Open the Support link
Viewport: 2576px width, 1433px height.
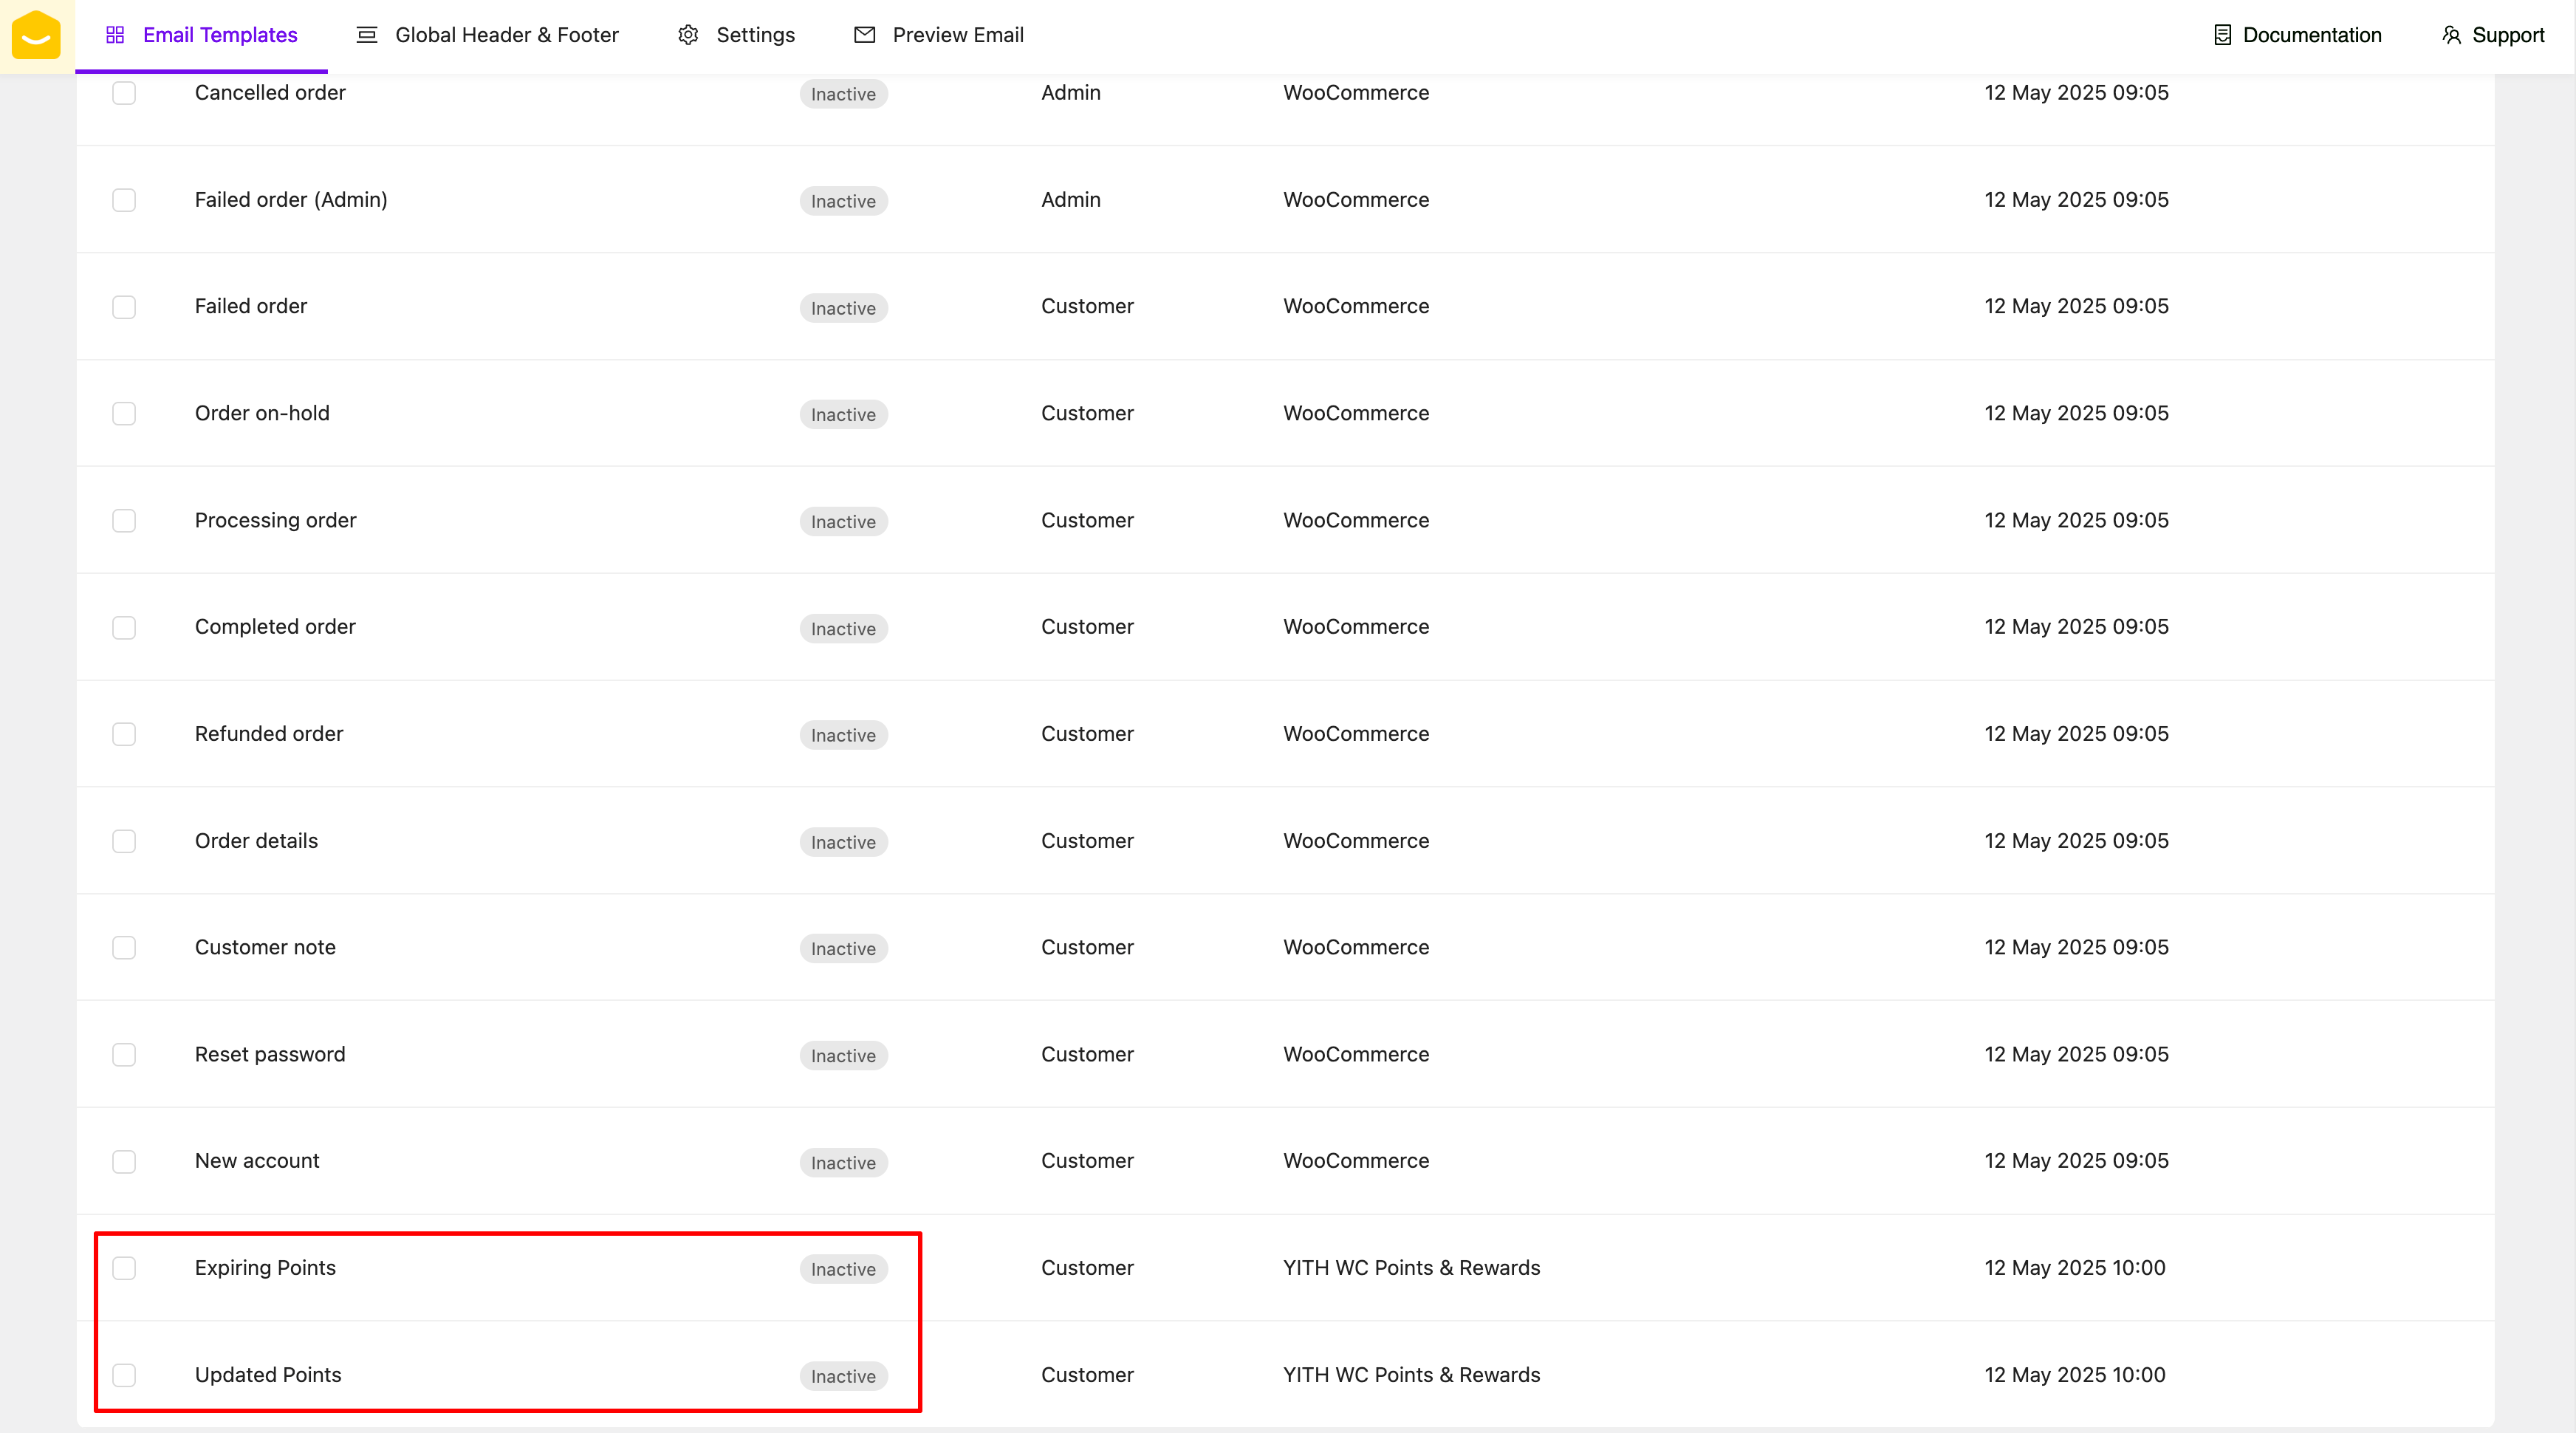coord(2507,35)
